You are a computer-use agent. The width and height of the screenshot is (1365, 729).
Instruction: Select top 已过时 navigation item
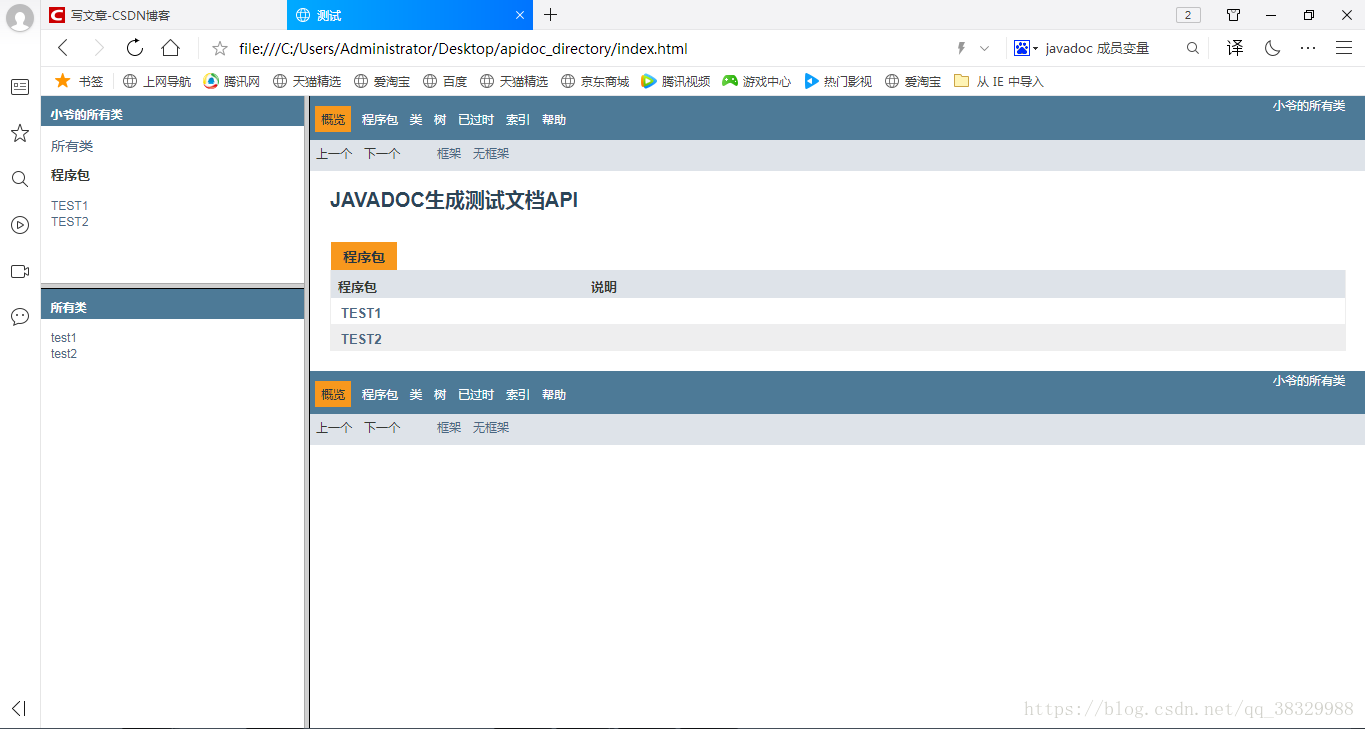click(x=476, y=120)
